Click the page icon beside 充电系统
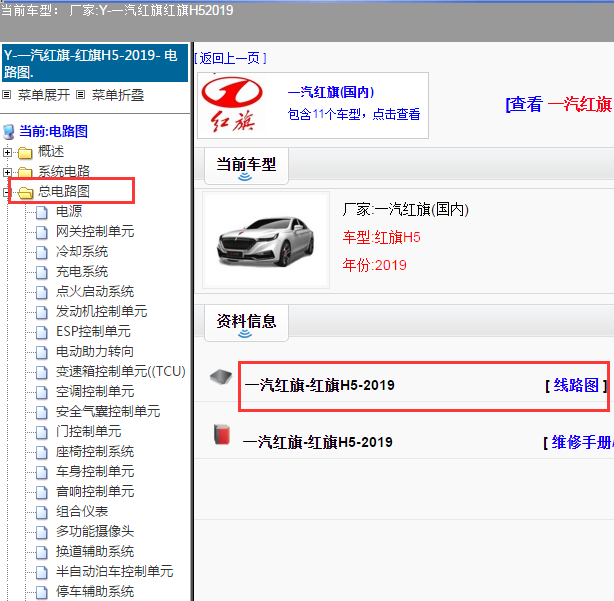The image size is (614, 601). tap(42, 272)
